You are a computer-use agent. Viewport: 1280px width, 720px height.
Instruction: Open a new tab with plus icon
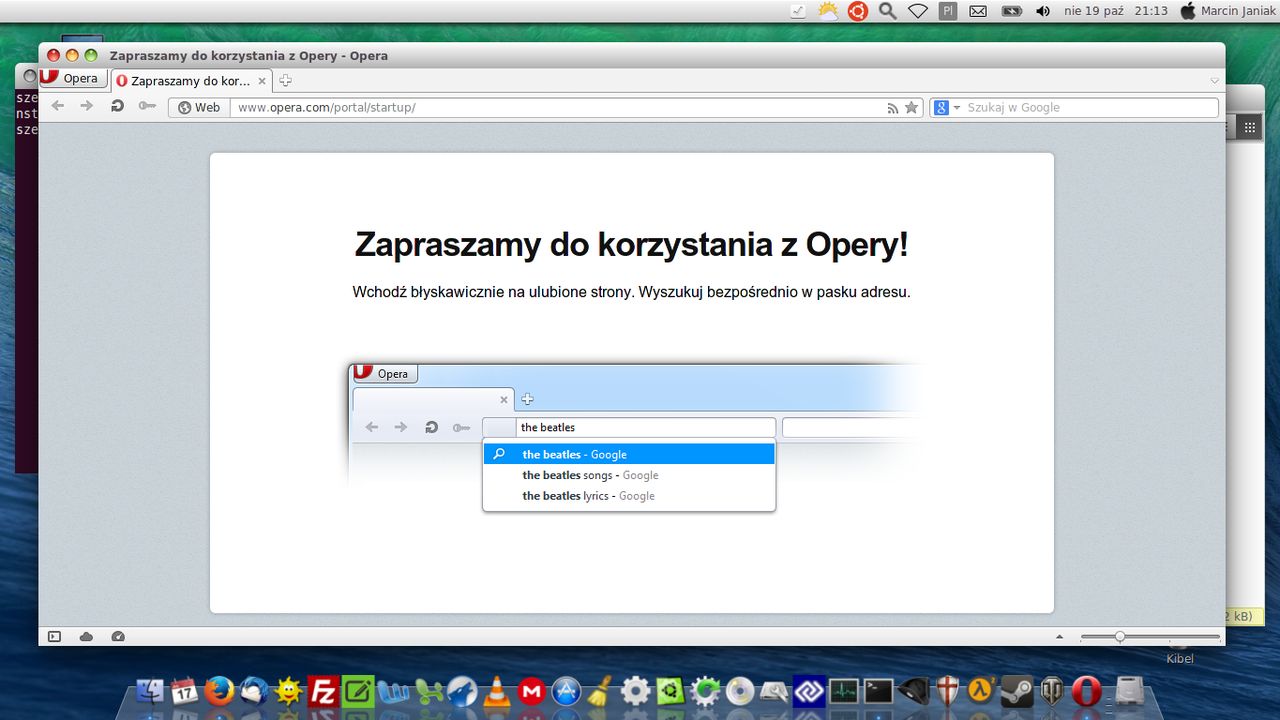pyautogui.click(x=285, y=81)
